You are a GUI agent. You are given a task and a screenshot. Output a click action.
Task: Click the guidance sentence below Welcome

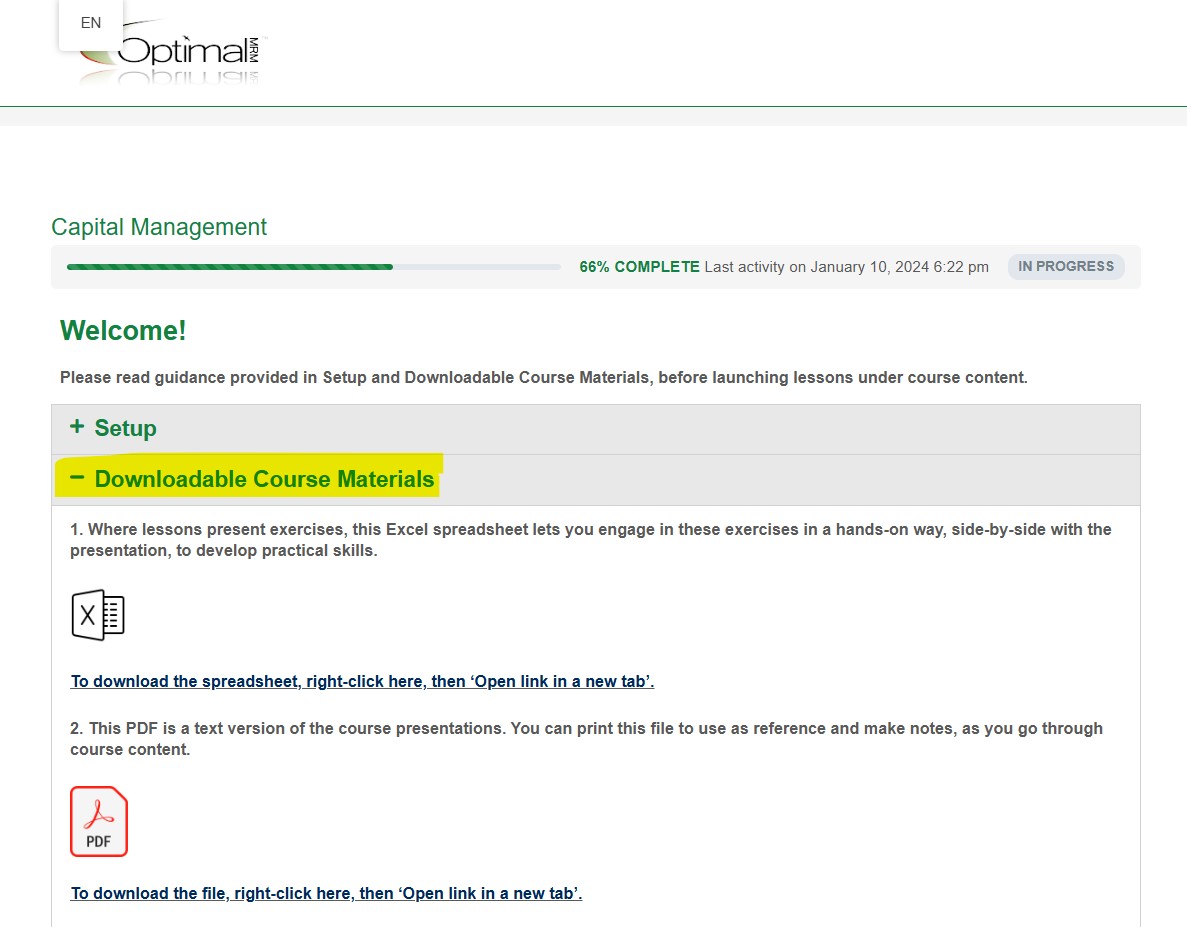pos(543,377)
